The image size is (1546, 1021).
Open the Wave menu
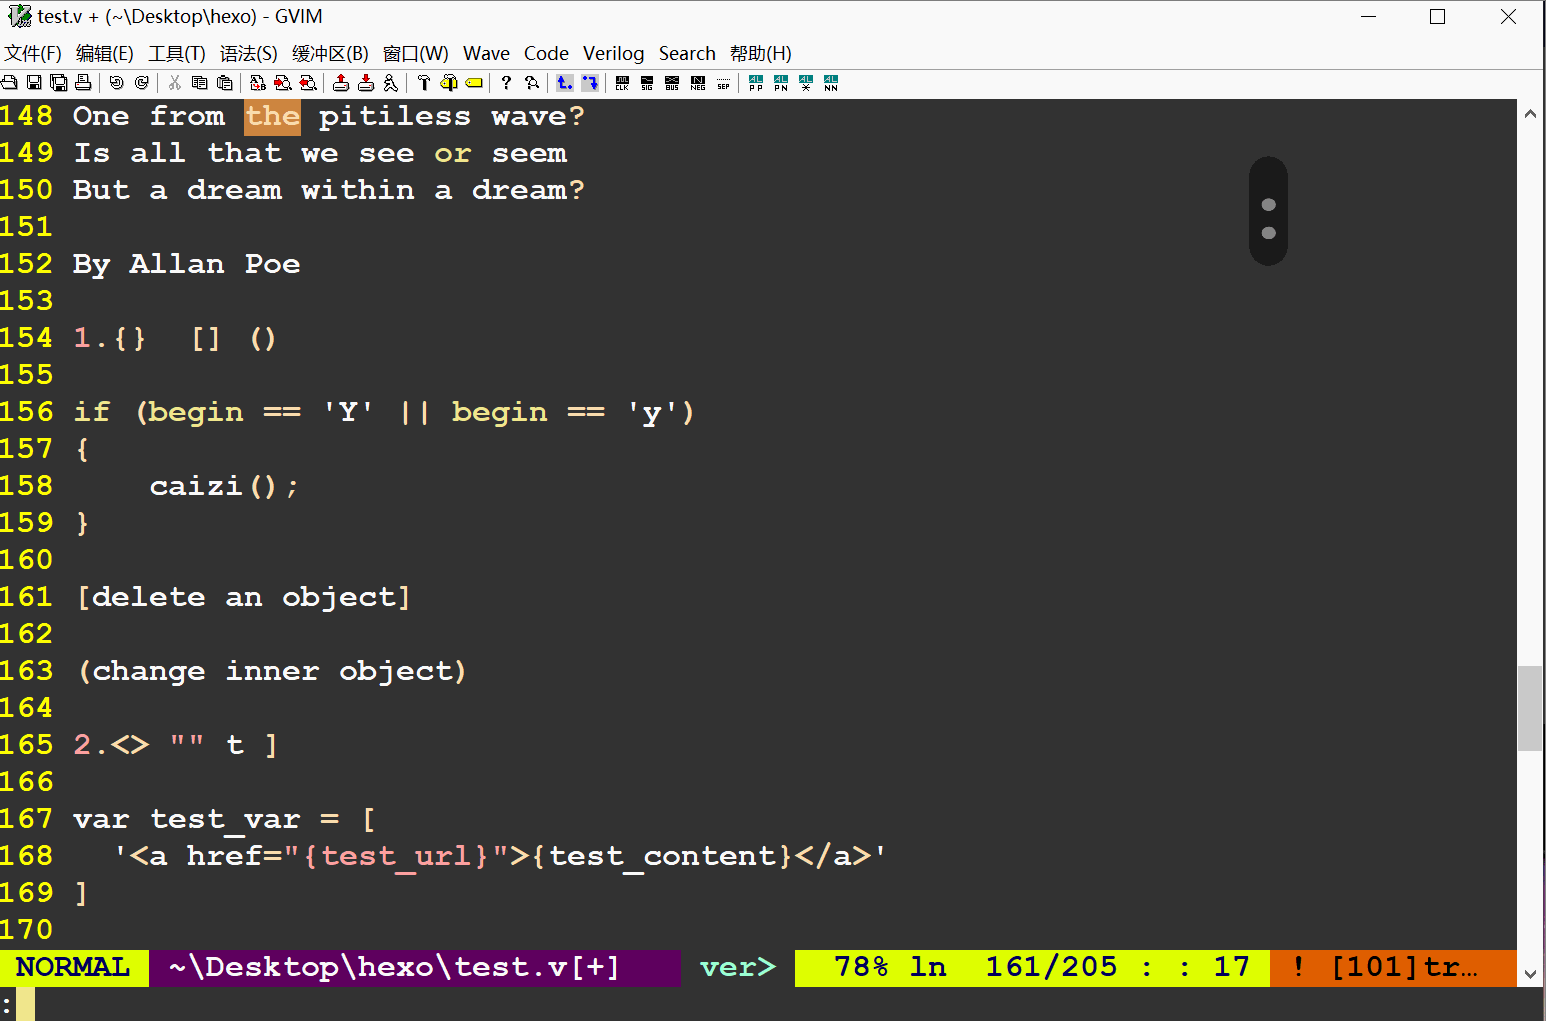coord(486,53)
